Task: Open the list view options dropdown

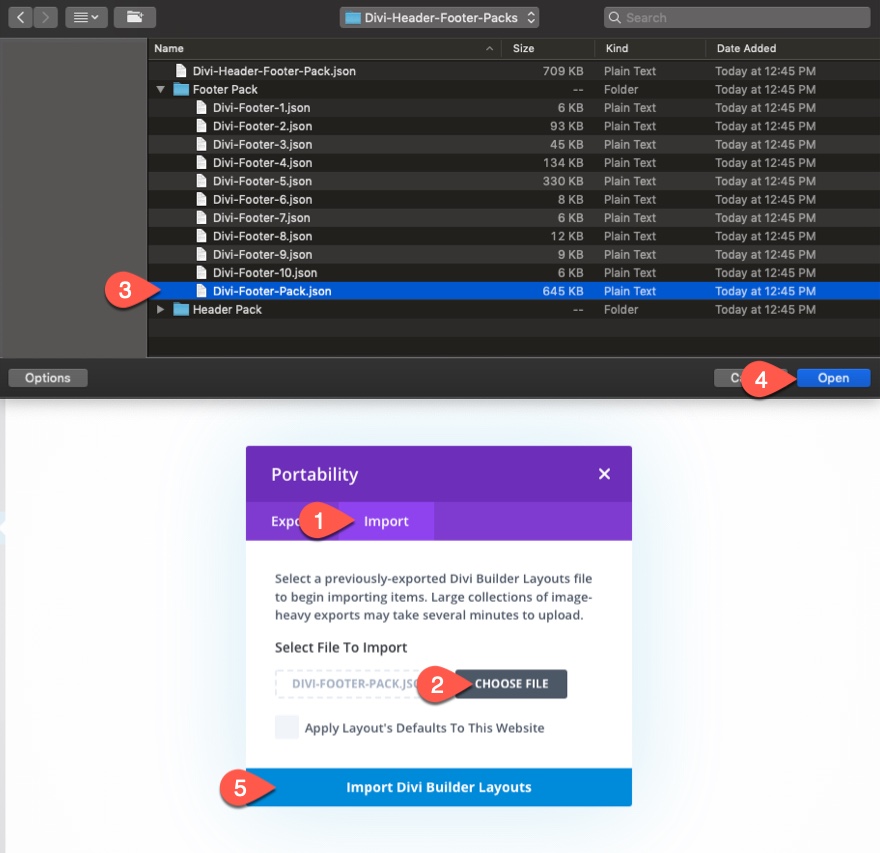Action: coord(86,17)
